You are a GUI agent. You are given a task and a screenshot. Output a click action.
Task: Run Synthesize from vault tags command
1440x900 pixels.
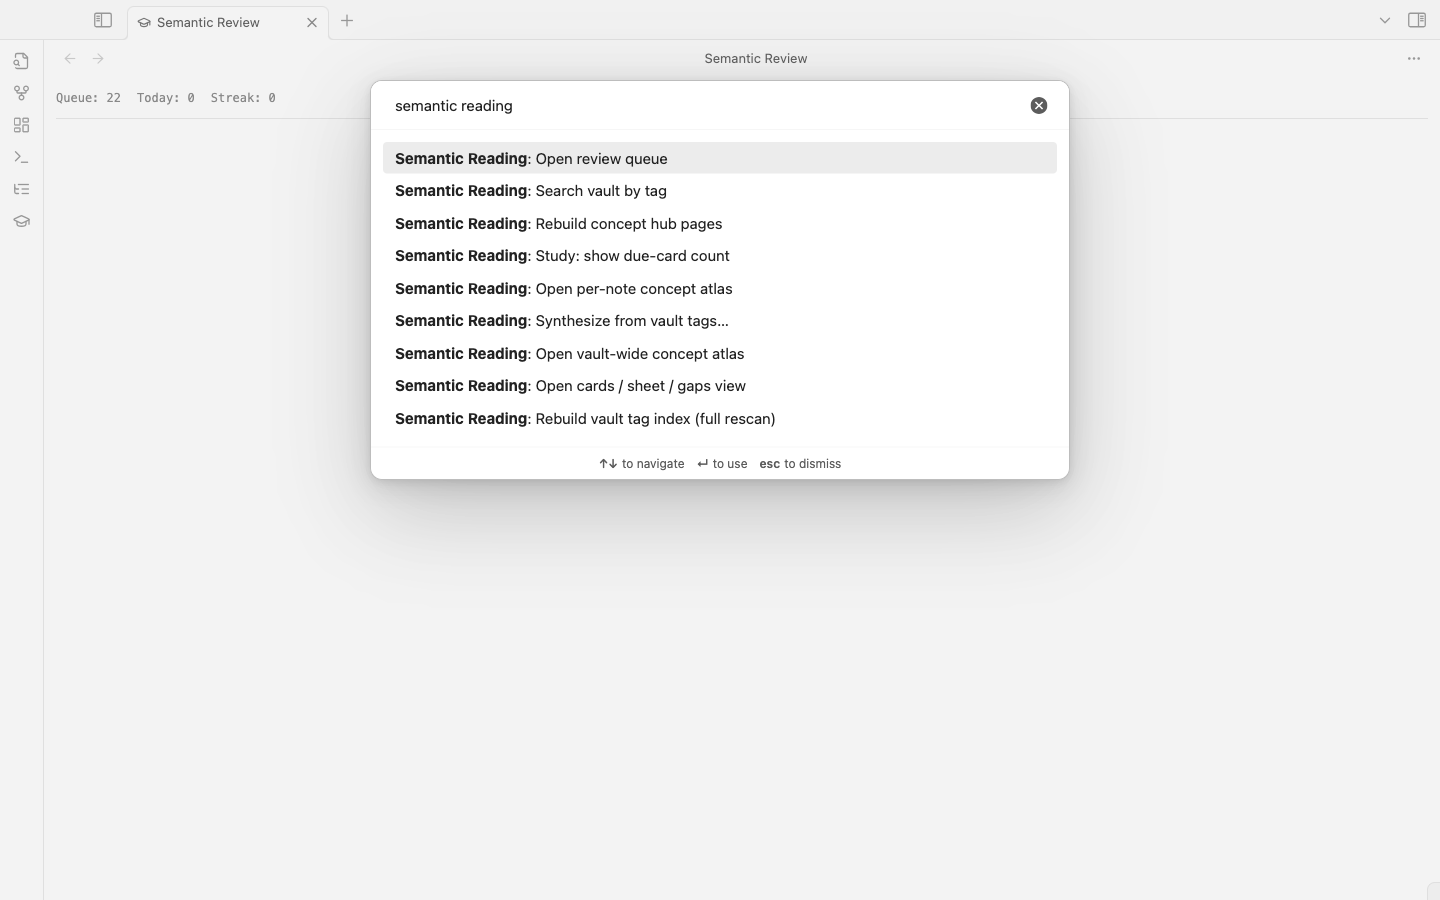tap(720, 321)
